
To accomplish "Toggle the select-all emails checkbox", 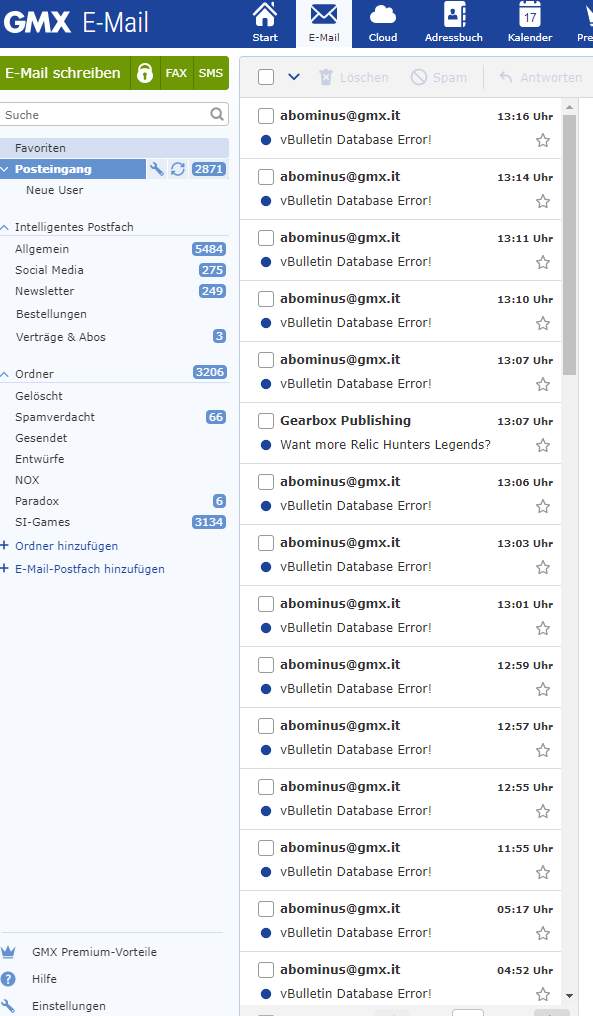I will pyautogui.click(x=266, y=77).
